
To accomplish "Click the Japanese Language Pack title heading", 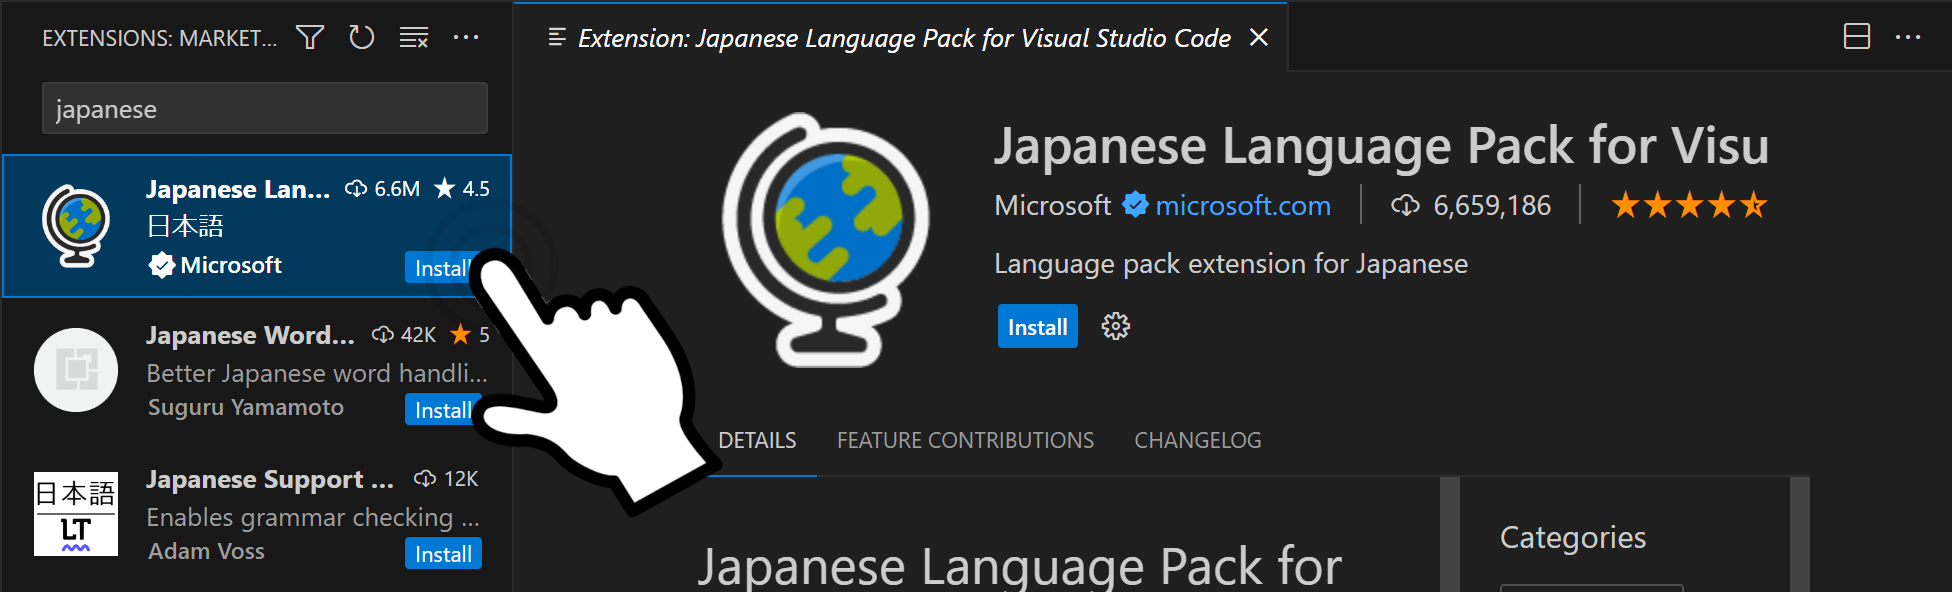I will [1381, 146].
